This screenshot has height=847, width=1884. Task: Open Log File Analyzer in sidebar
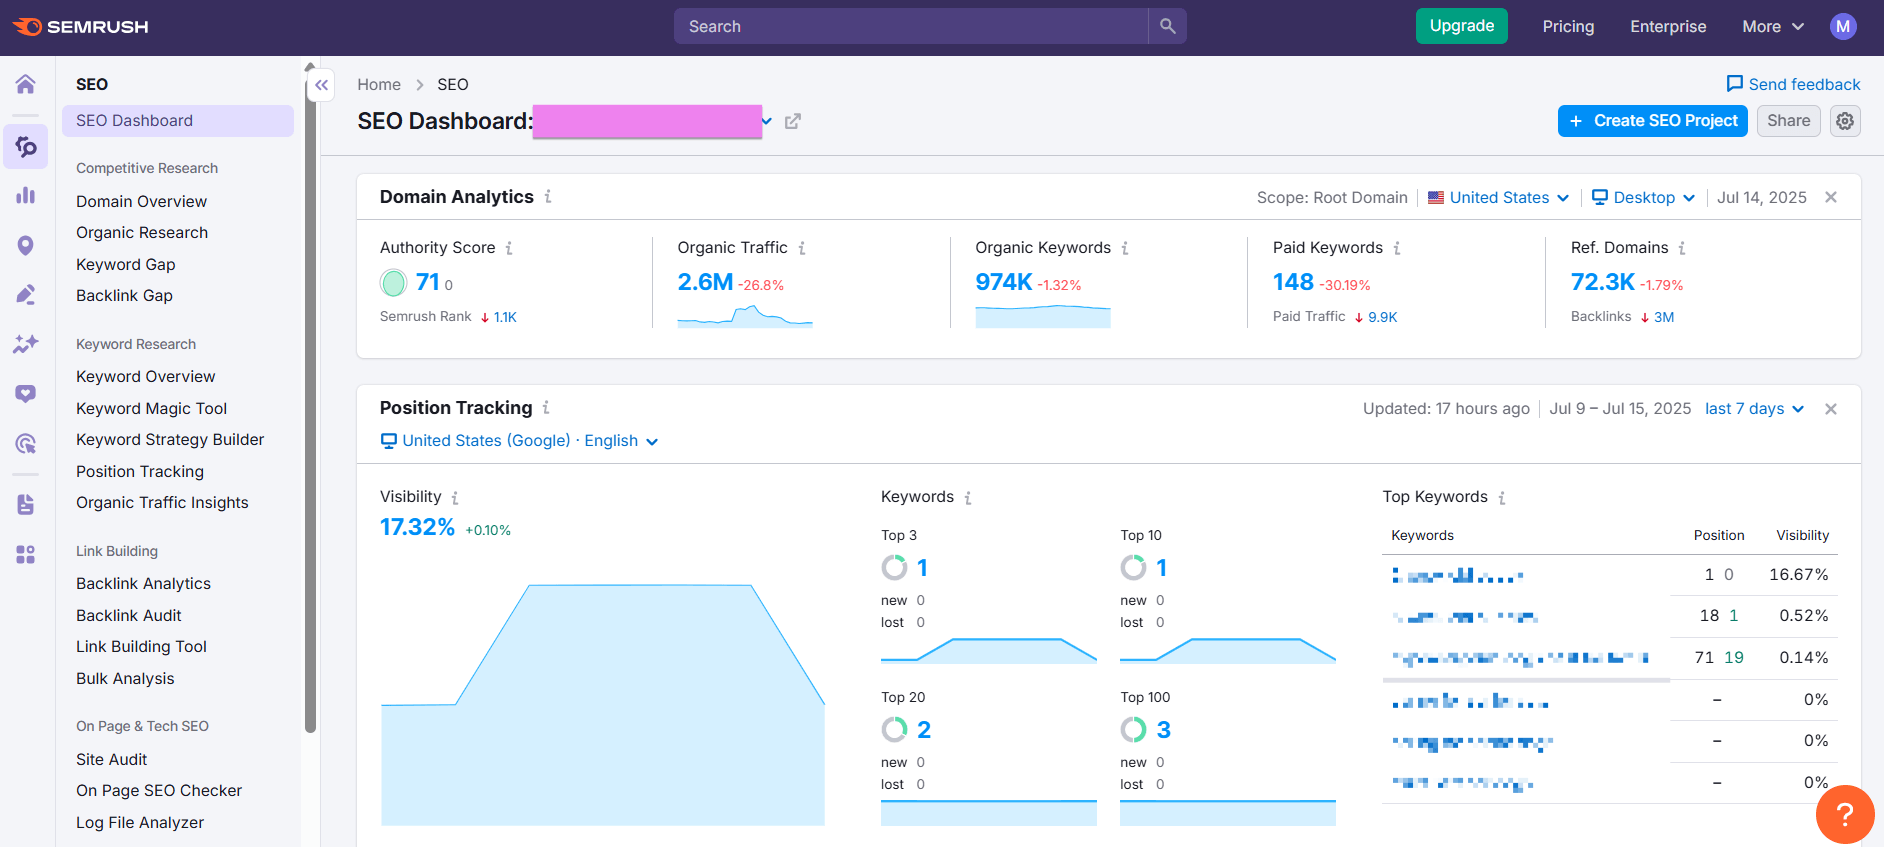tap(140, 822)
